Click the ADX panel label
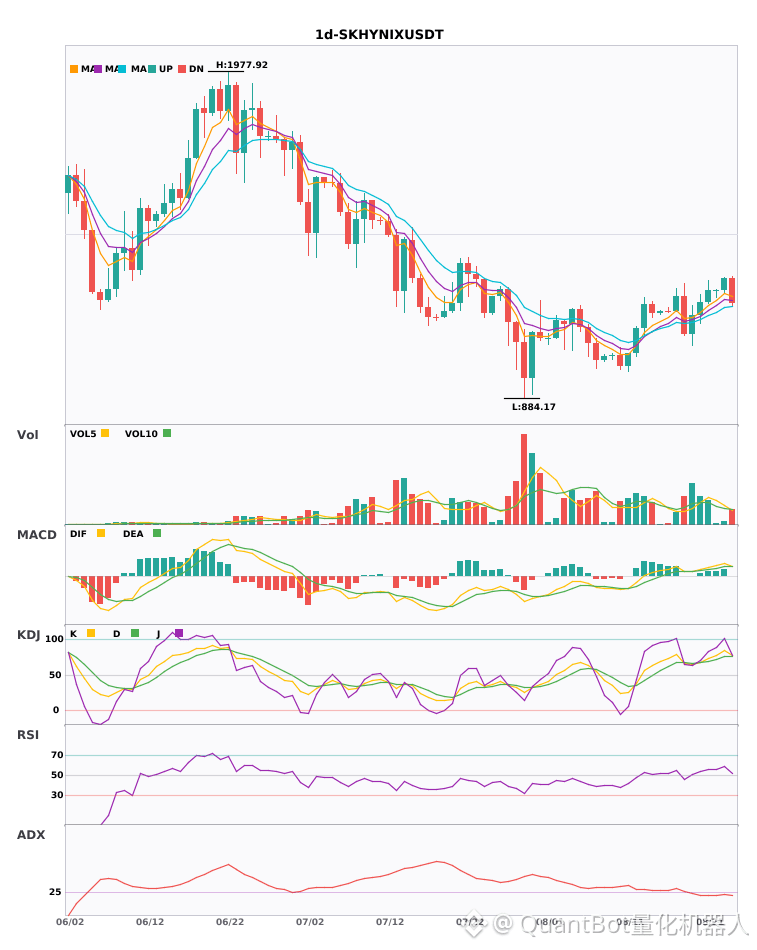757x950 pixels. coord(31,835)
